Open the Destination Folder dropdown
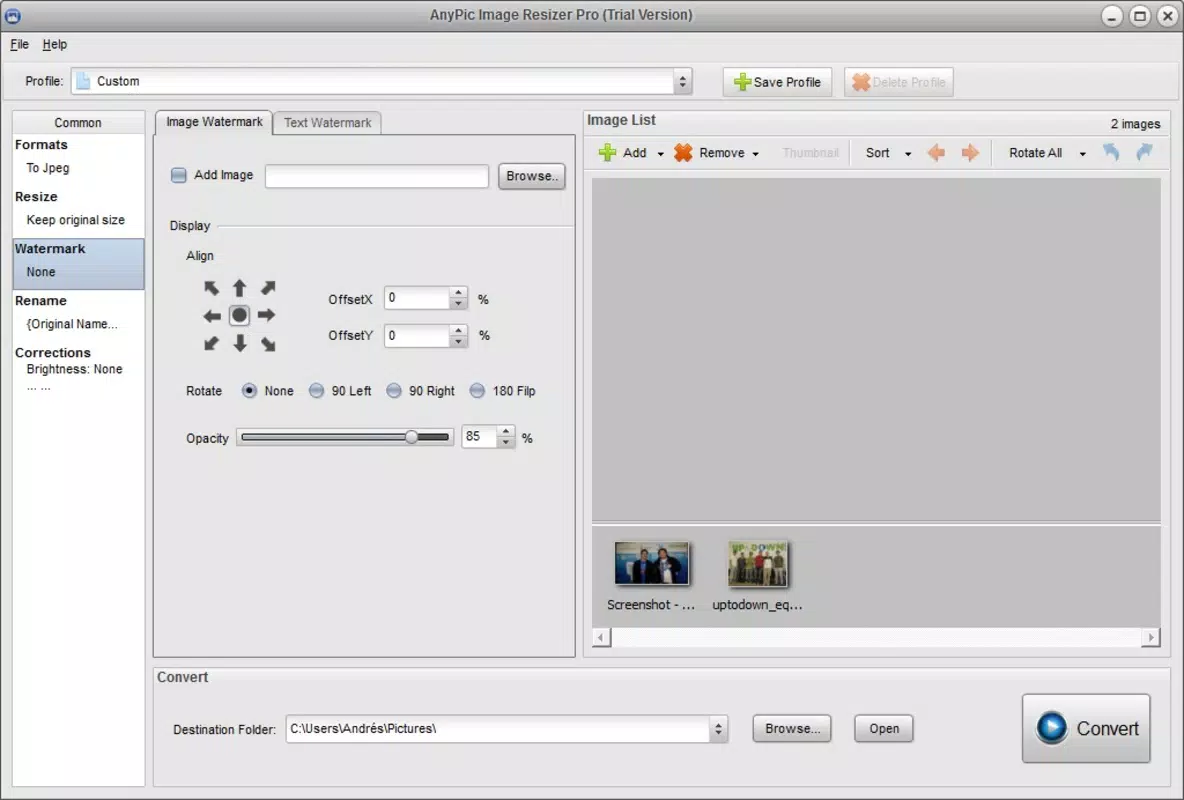This screenshot has width=1184, height=800. coord(718,729)
